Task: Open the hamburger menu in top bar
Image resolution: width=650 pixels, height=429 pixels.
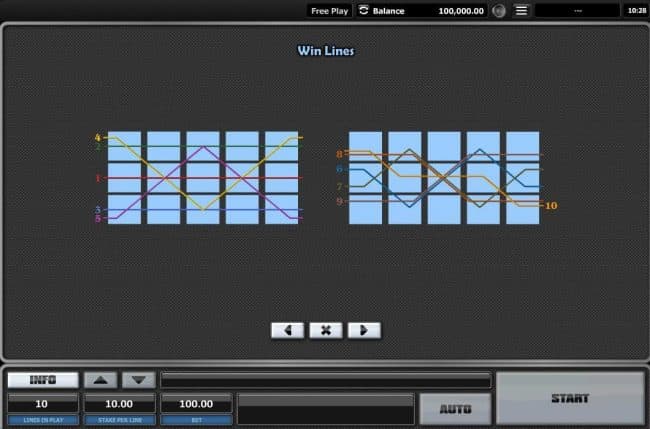Action: [521, 11]
